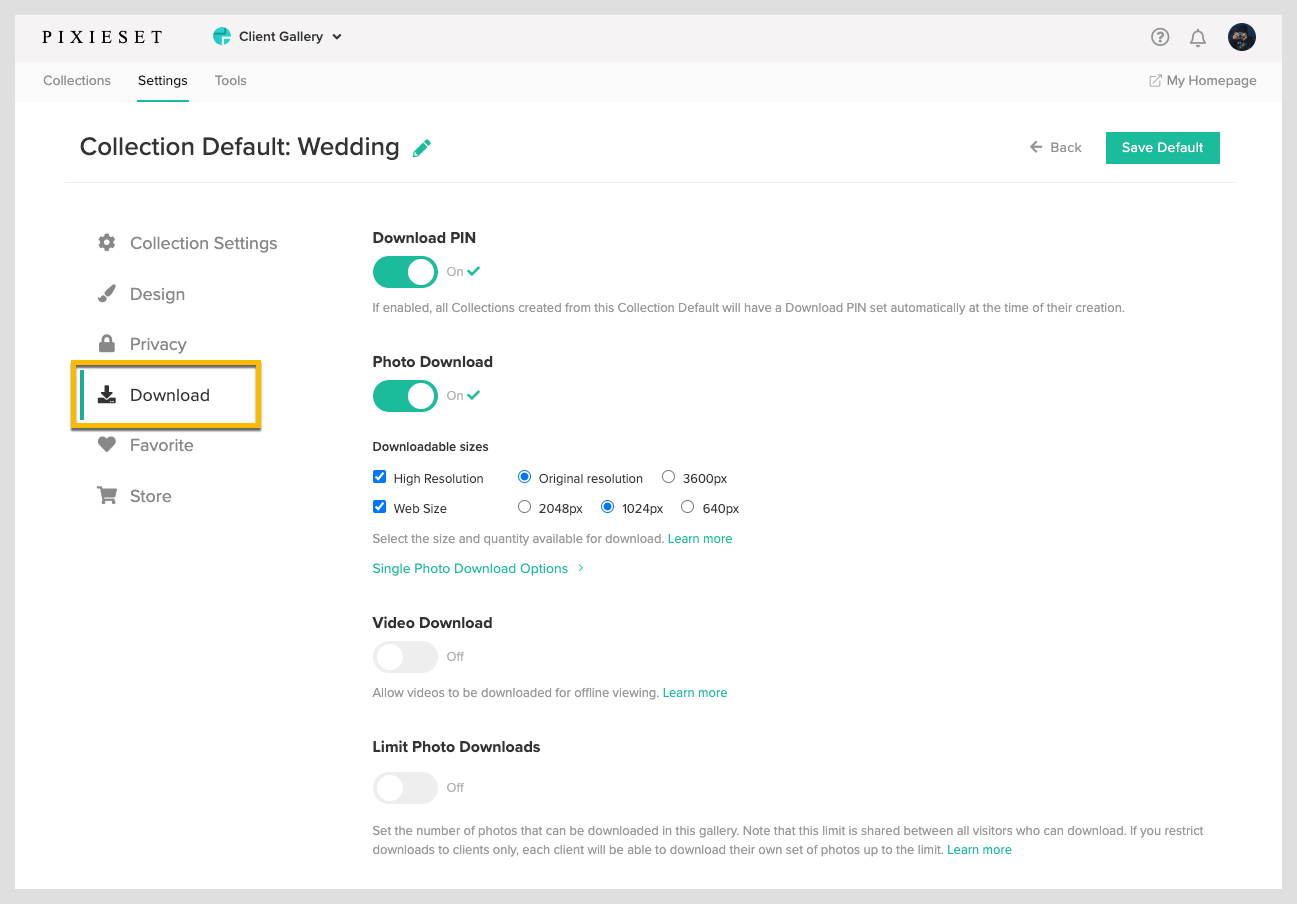Click the Back text link
The image size is (1297, 904).
click(x=1066, y=147)
